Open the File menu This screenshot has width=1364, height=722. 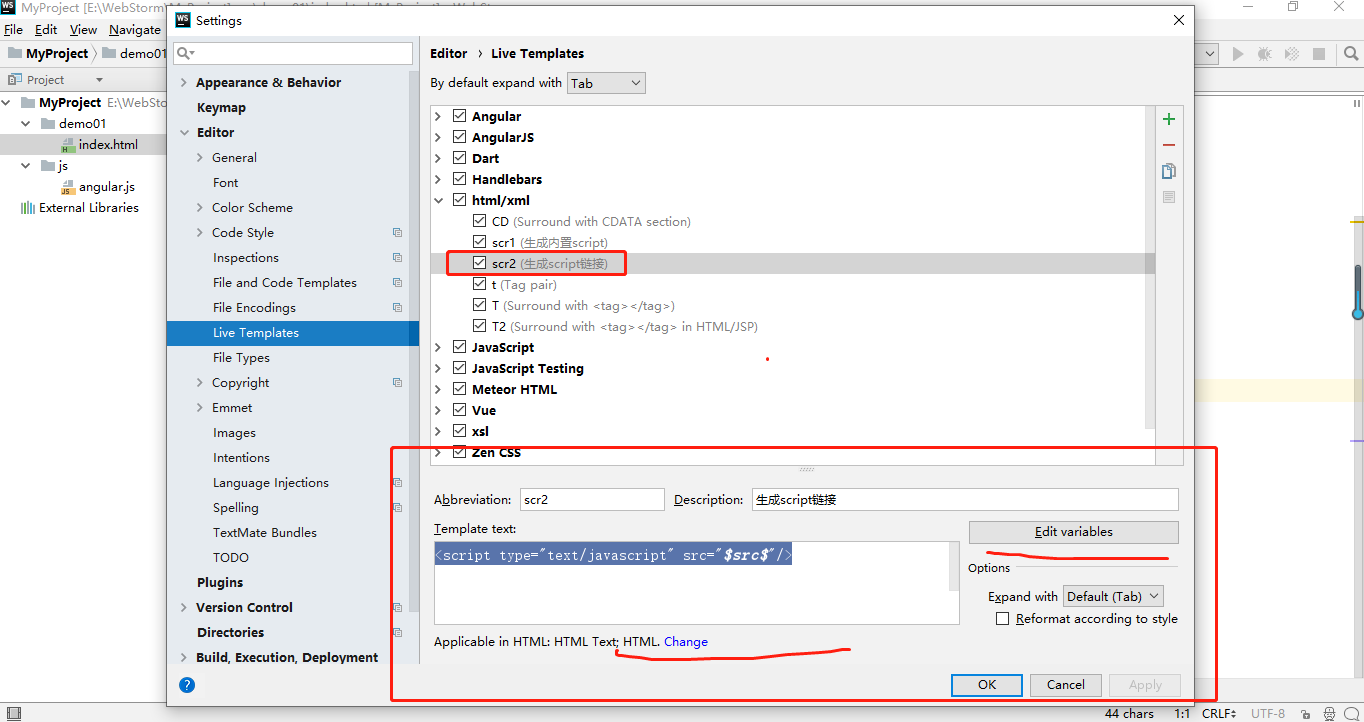coord(13,30)
